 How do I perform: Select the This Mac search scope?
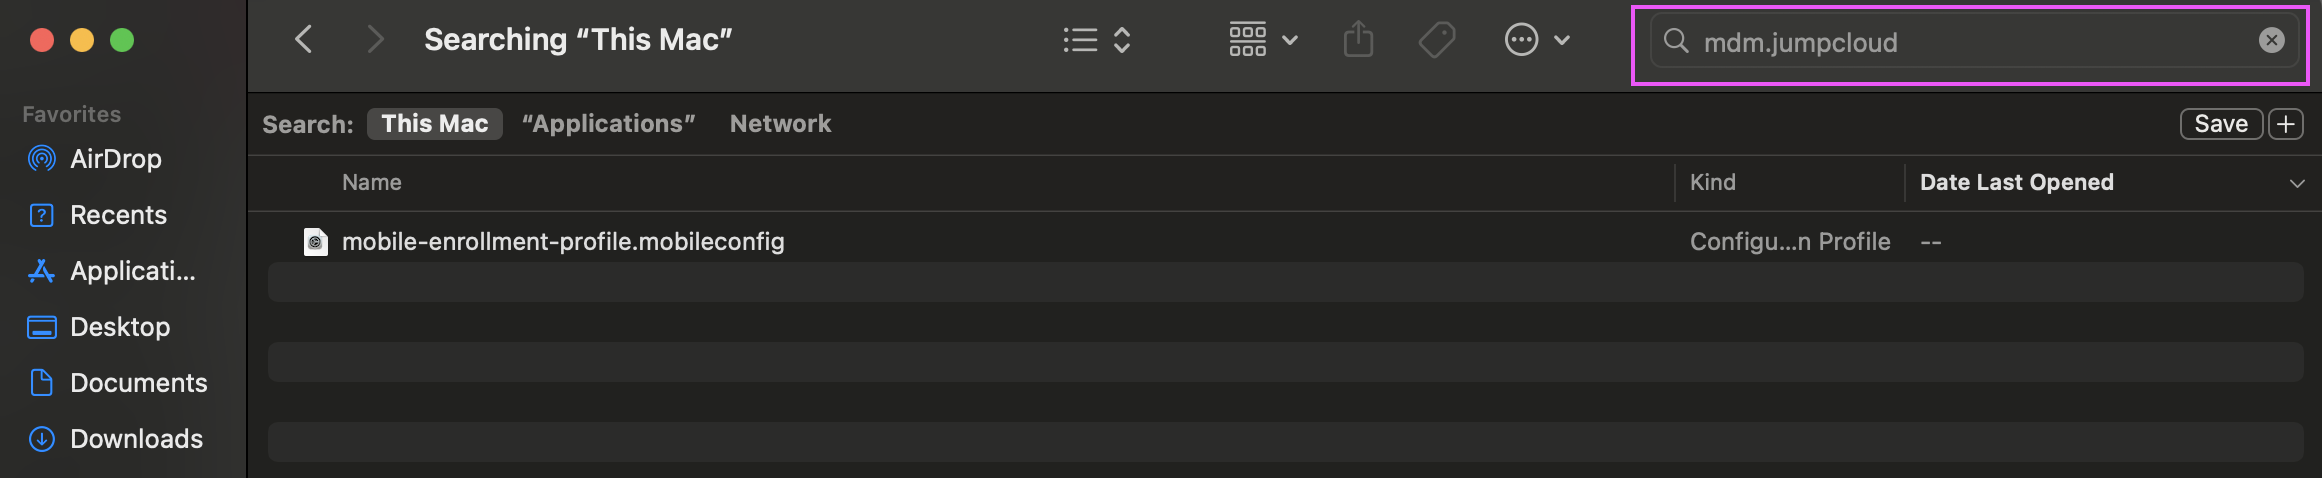tap(435, 124)
